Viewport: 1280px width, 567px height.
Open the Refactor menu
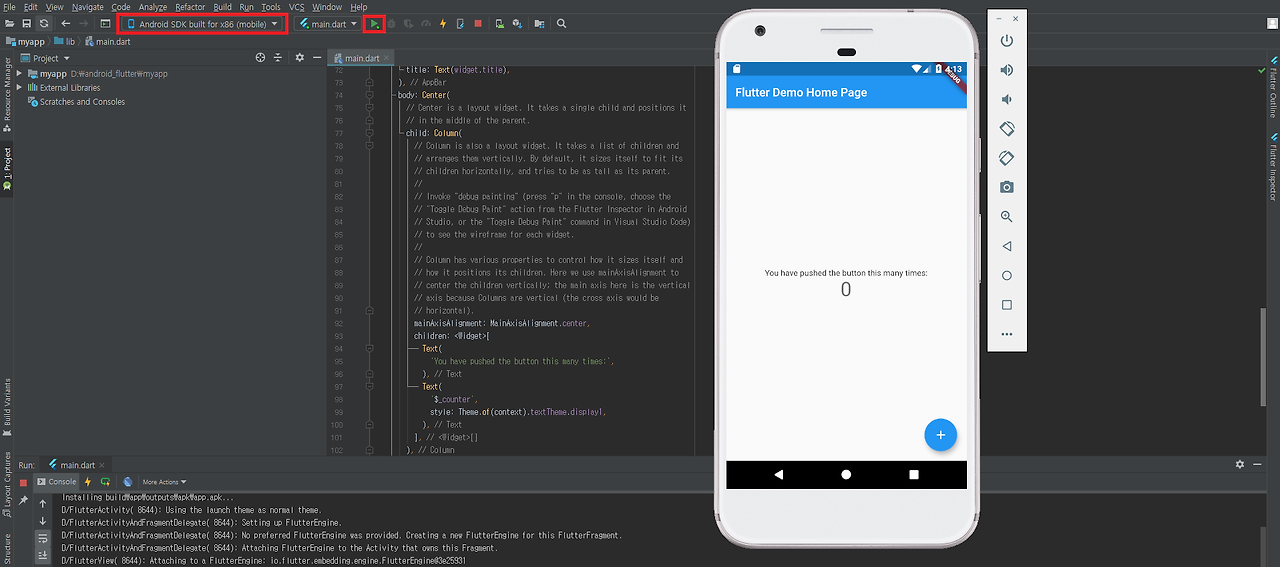(x=190, y=7)
